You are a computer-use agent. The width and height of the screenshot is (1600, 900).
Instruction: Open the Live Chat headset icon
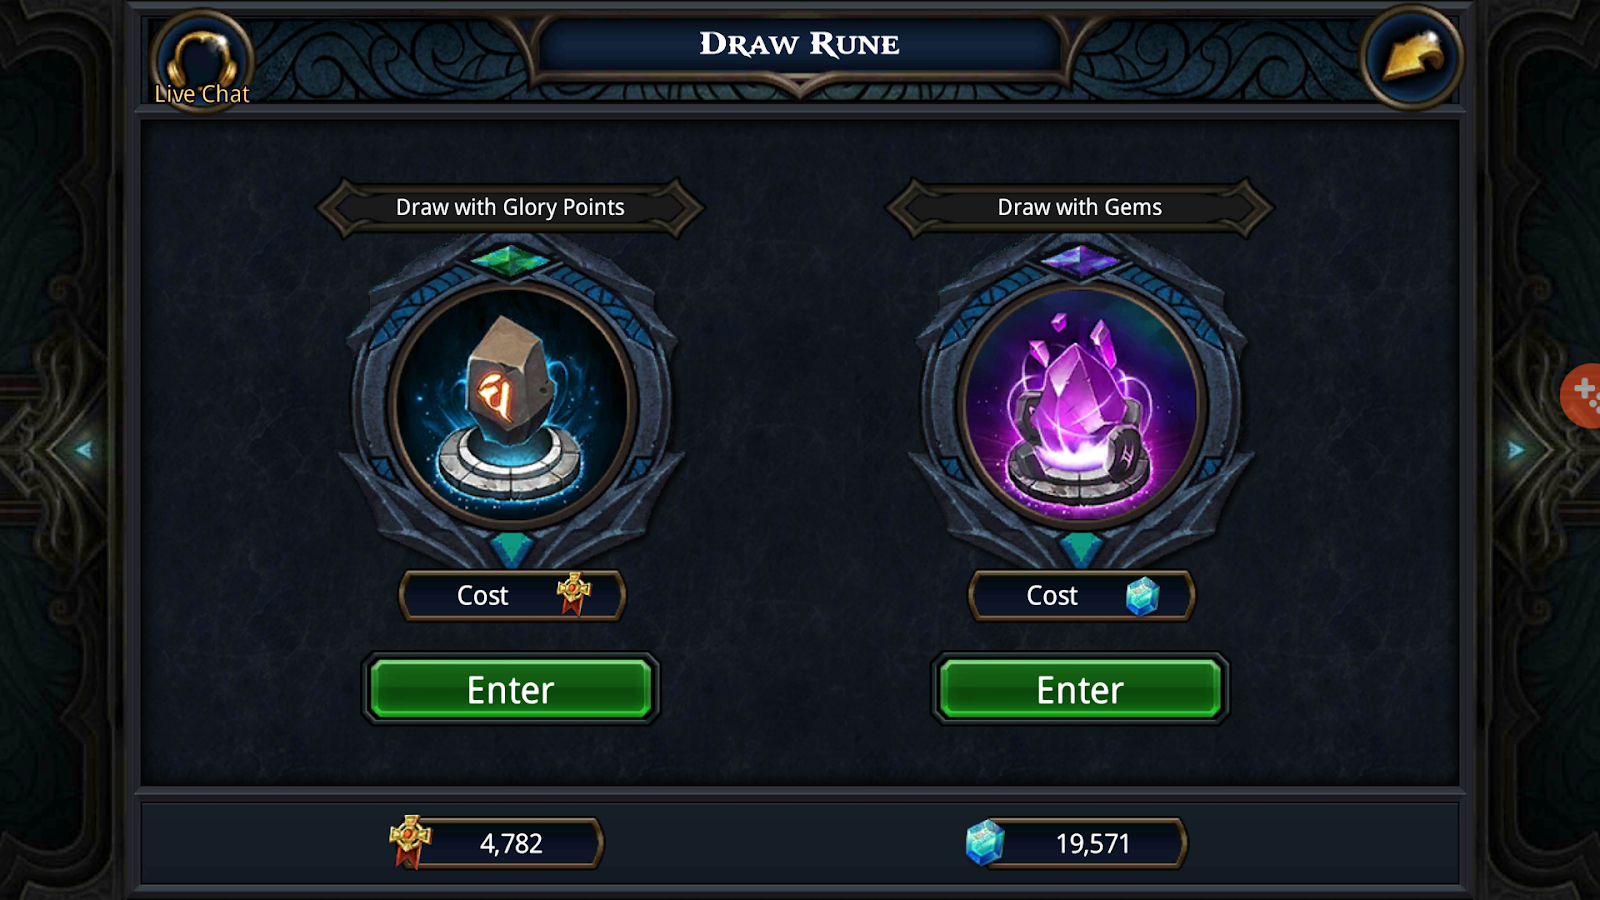(x=202, y=60)
